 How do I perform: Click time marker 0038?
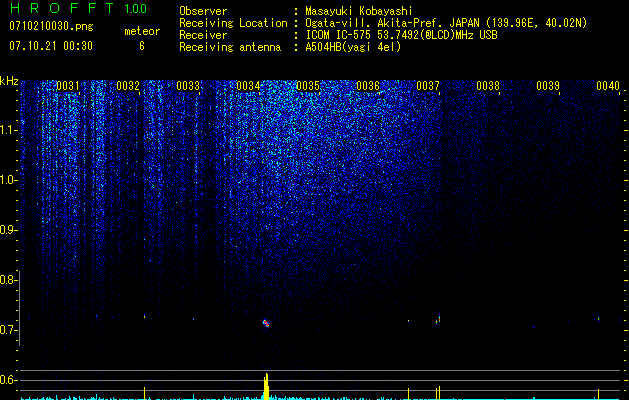(488, 86)
